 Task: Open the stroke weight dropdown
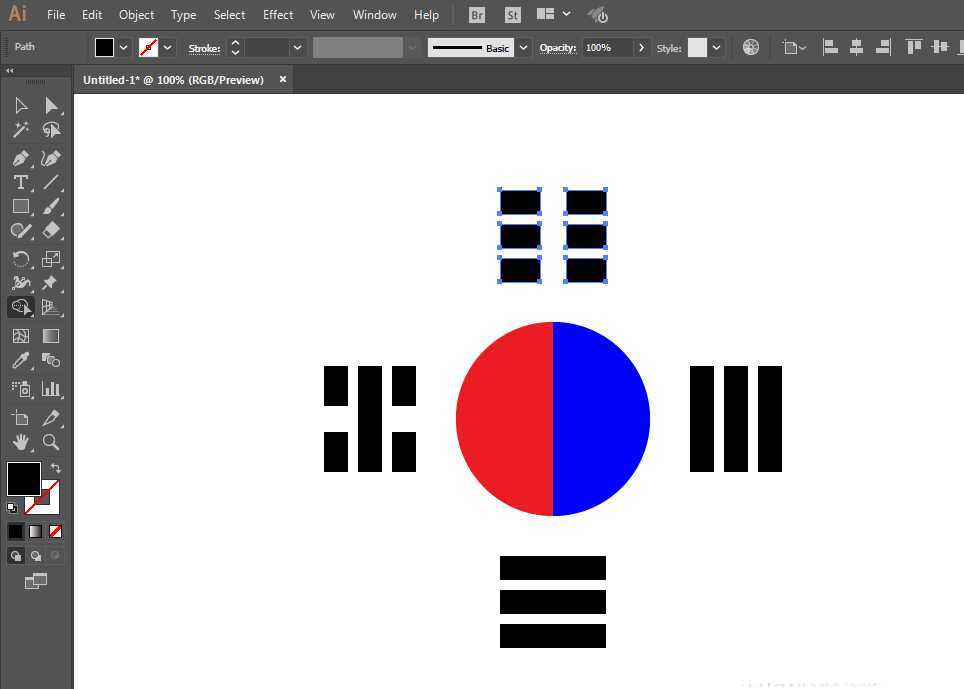[297, 47]
